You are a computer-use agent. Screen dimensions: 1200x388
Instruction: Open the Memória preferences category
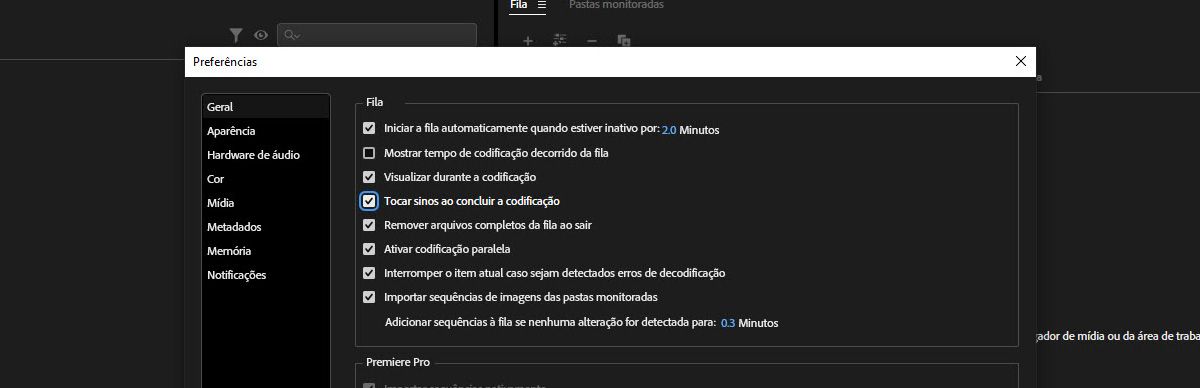pyautogui.click(x=266, y=251)
